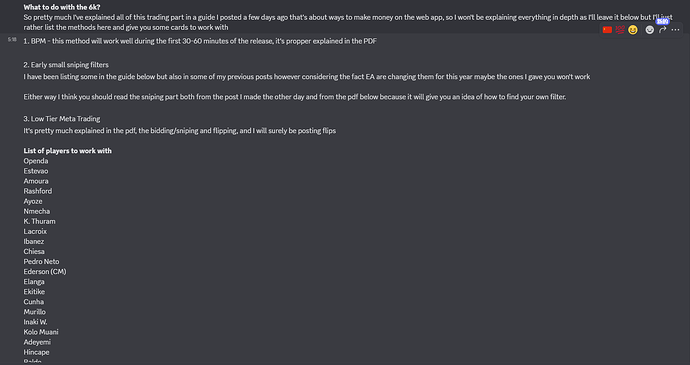690x365 pixels.
Task: Click the player name K. Thuram
Action: click(x=40, y=221)
